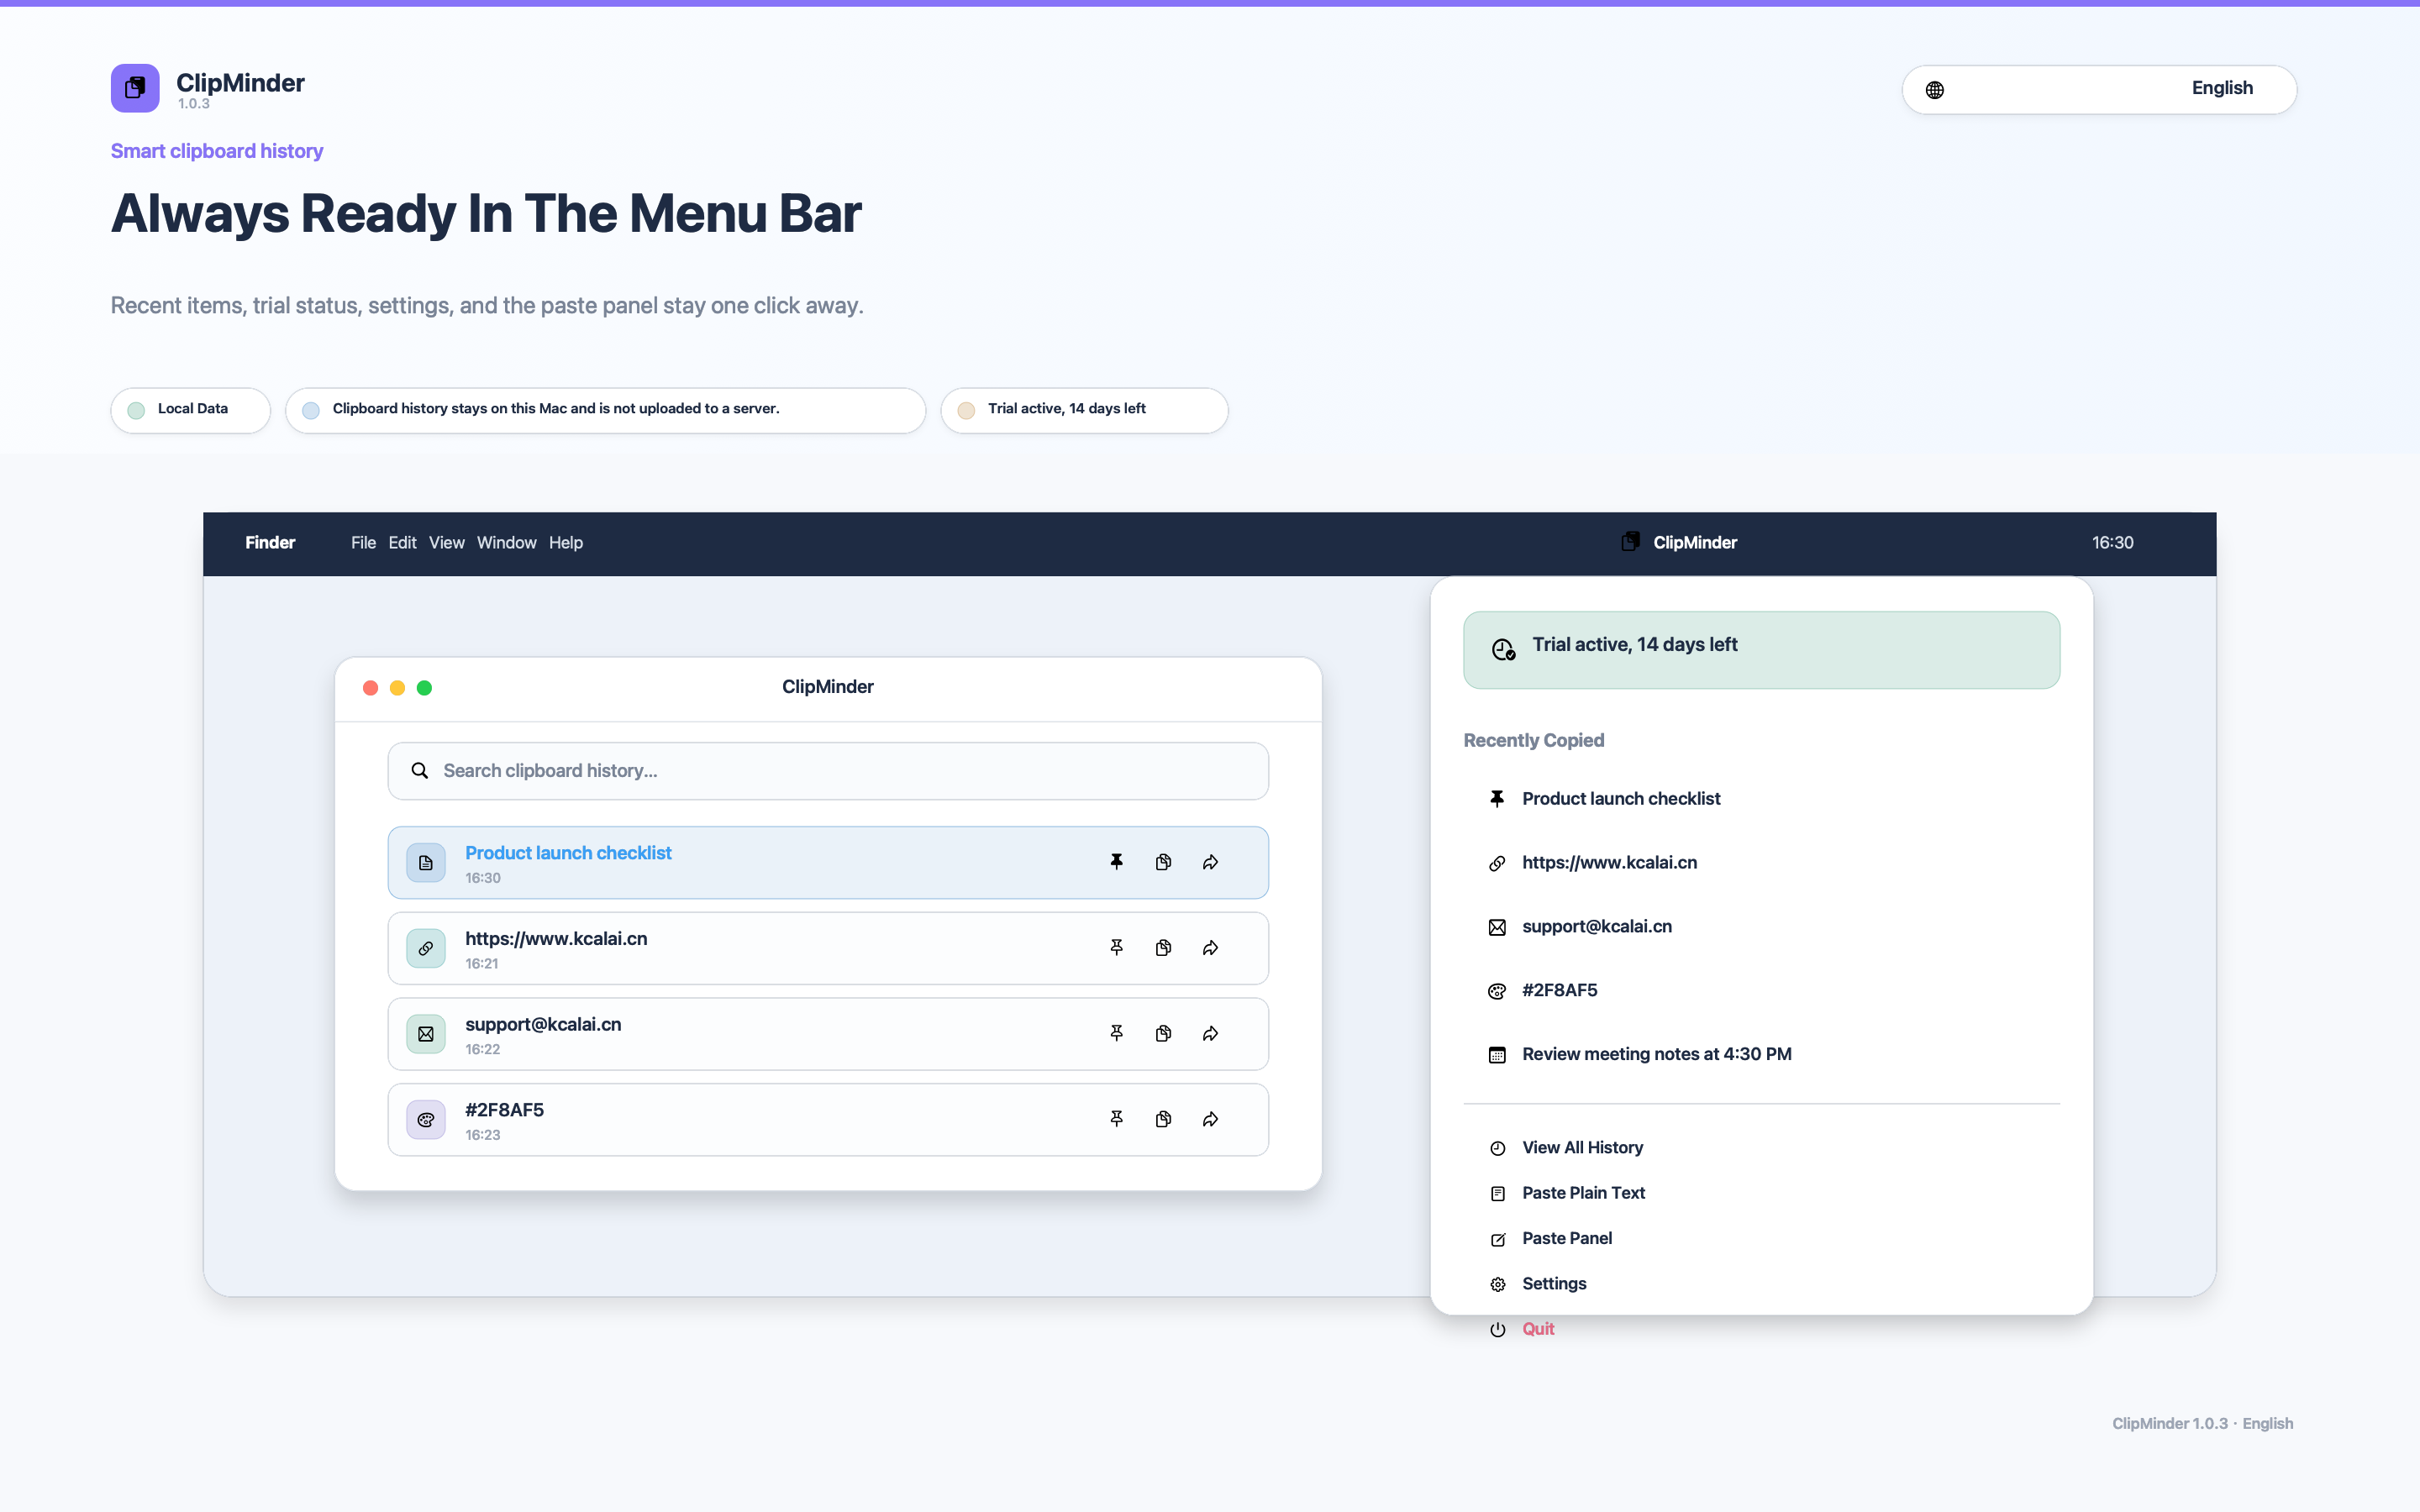Open the Window menu

pos(506,543)
